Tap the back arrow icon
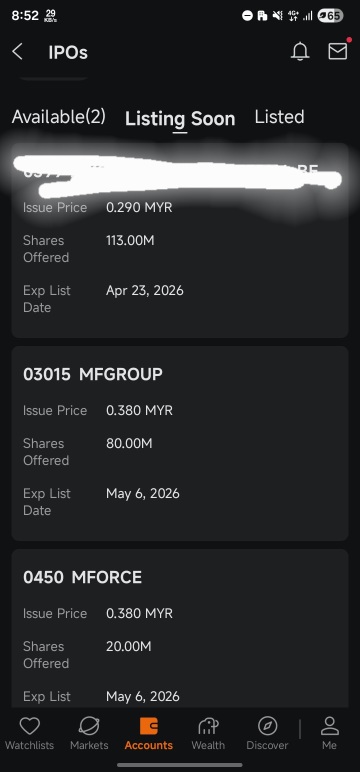 [18, 51]
